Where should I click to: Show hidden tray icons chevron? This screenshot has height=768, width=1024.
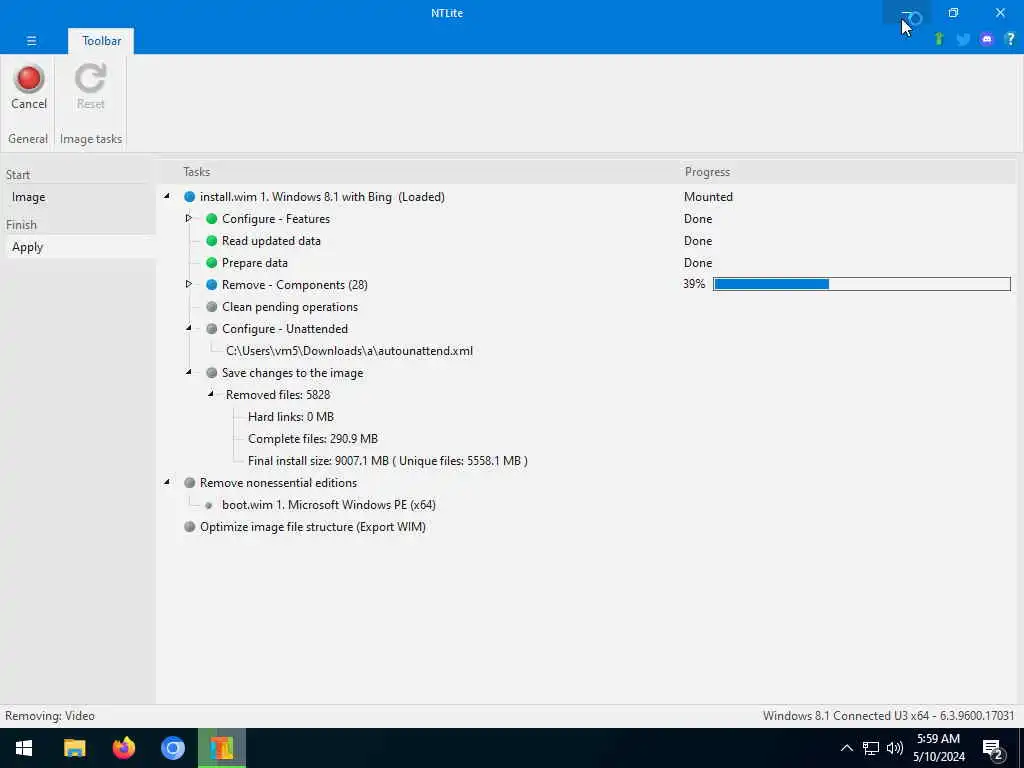pyautogui.click(x=846, y=748)
